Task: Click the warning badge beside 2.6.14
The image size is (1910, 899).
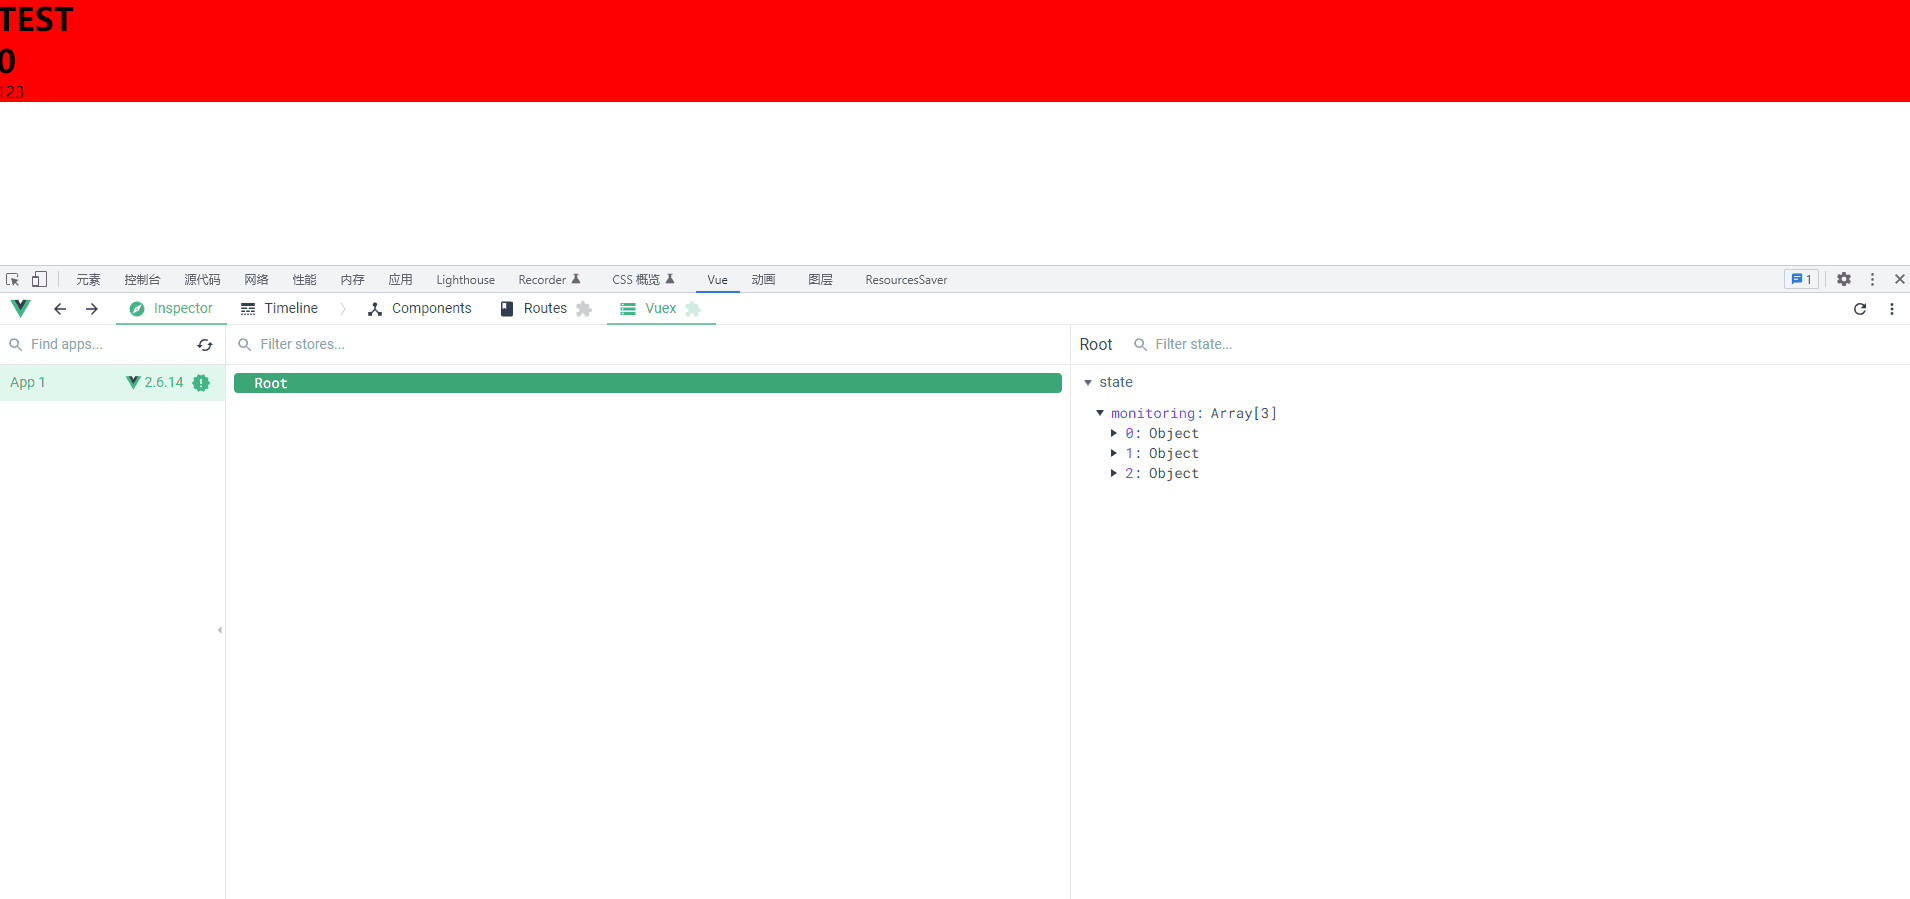Action: click(x=201, y=383)
